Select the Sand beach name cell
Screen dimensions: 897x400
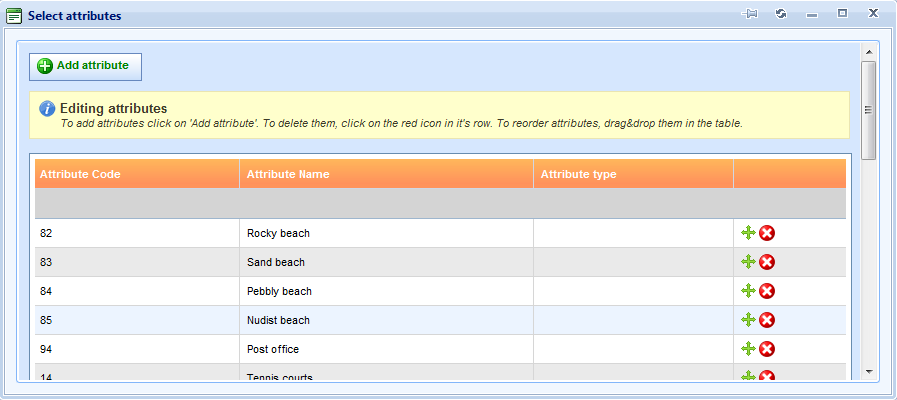point(387,262)
